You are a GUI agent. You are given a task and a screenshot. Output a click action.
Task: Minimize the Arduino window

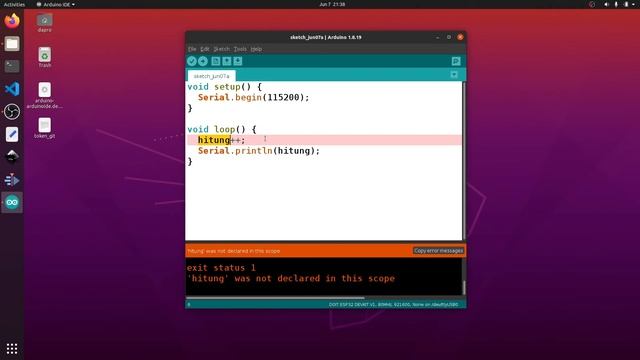coord(438,37)
